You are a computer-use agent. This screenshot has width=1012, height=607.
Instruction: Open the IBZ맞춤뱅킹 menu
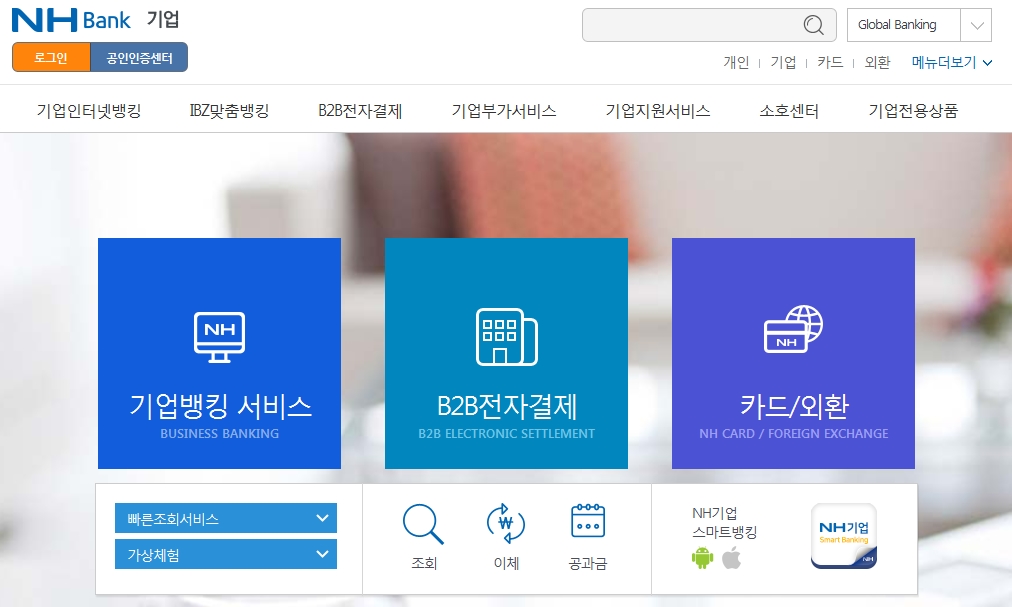(x=229, y=111)
